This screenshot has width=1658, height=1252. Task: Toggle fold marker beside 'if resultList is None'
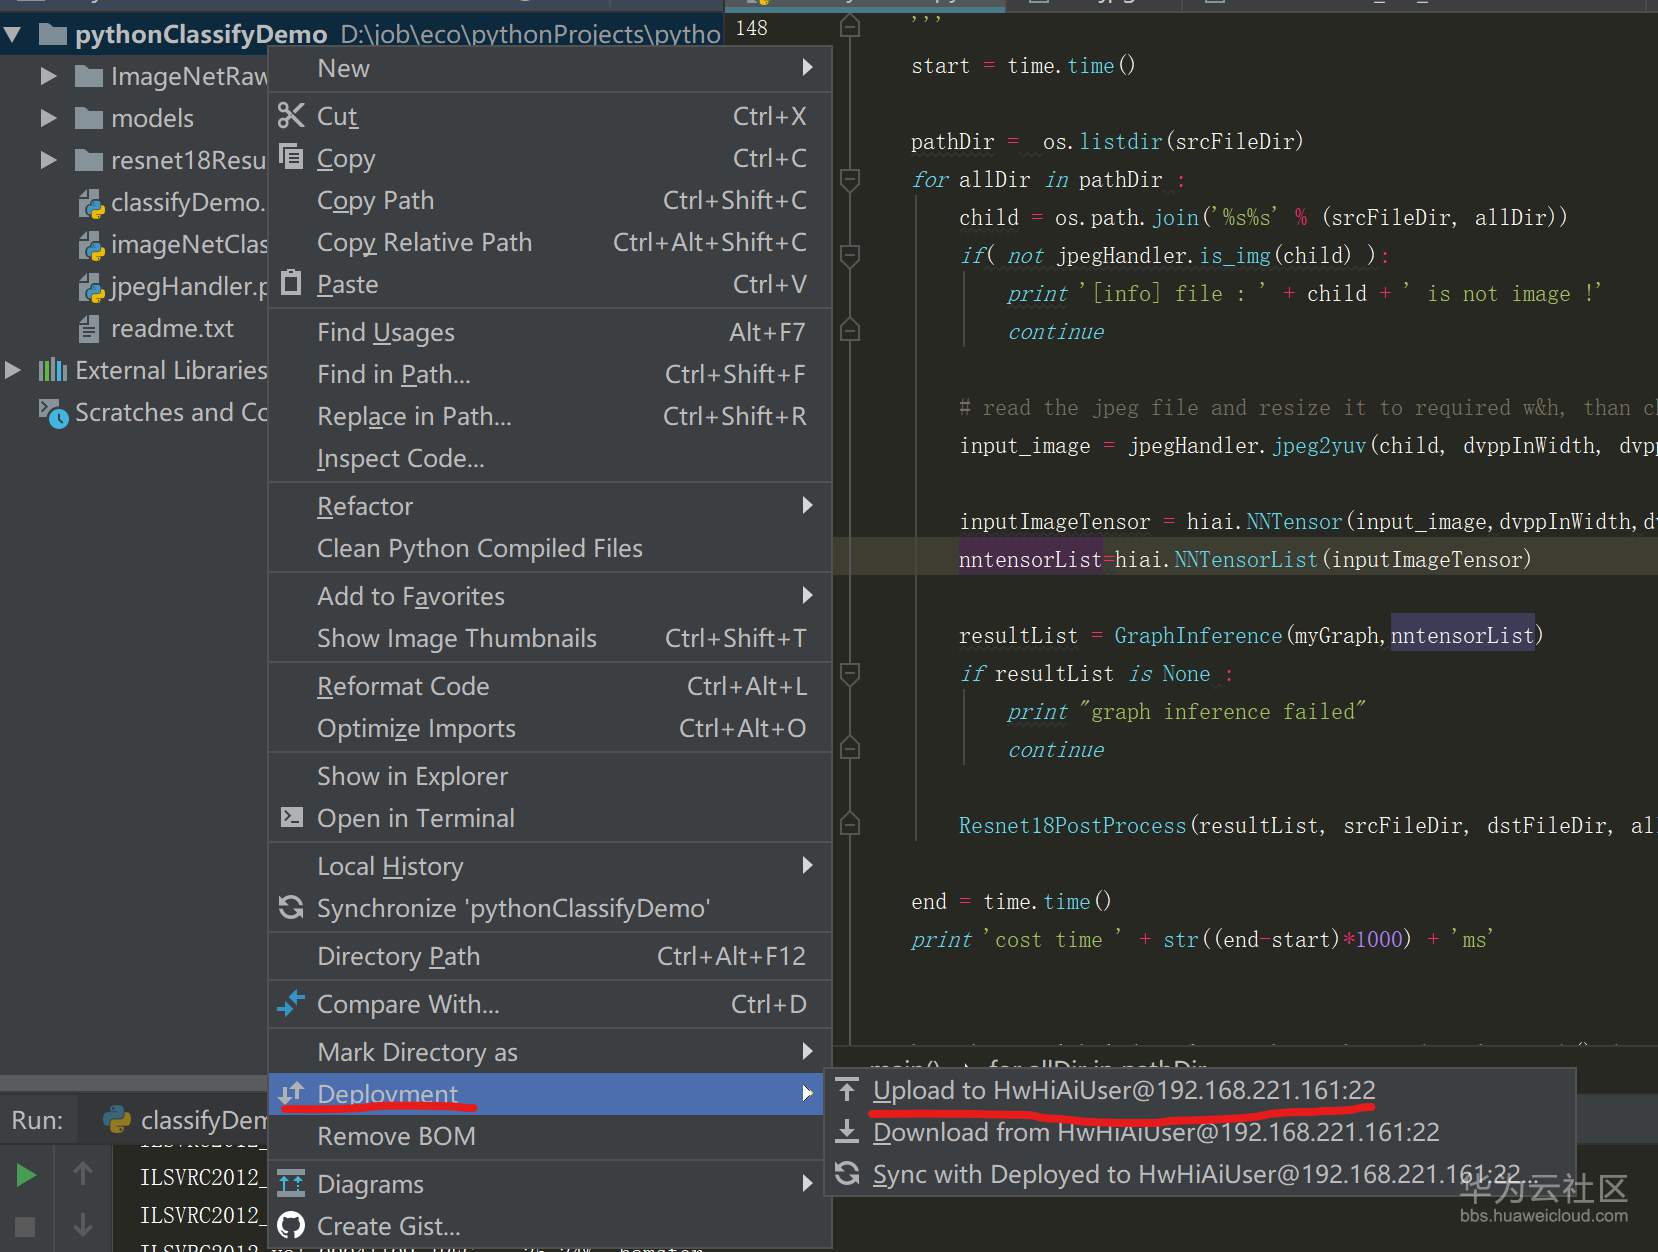click(x=850, y=673)
